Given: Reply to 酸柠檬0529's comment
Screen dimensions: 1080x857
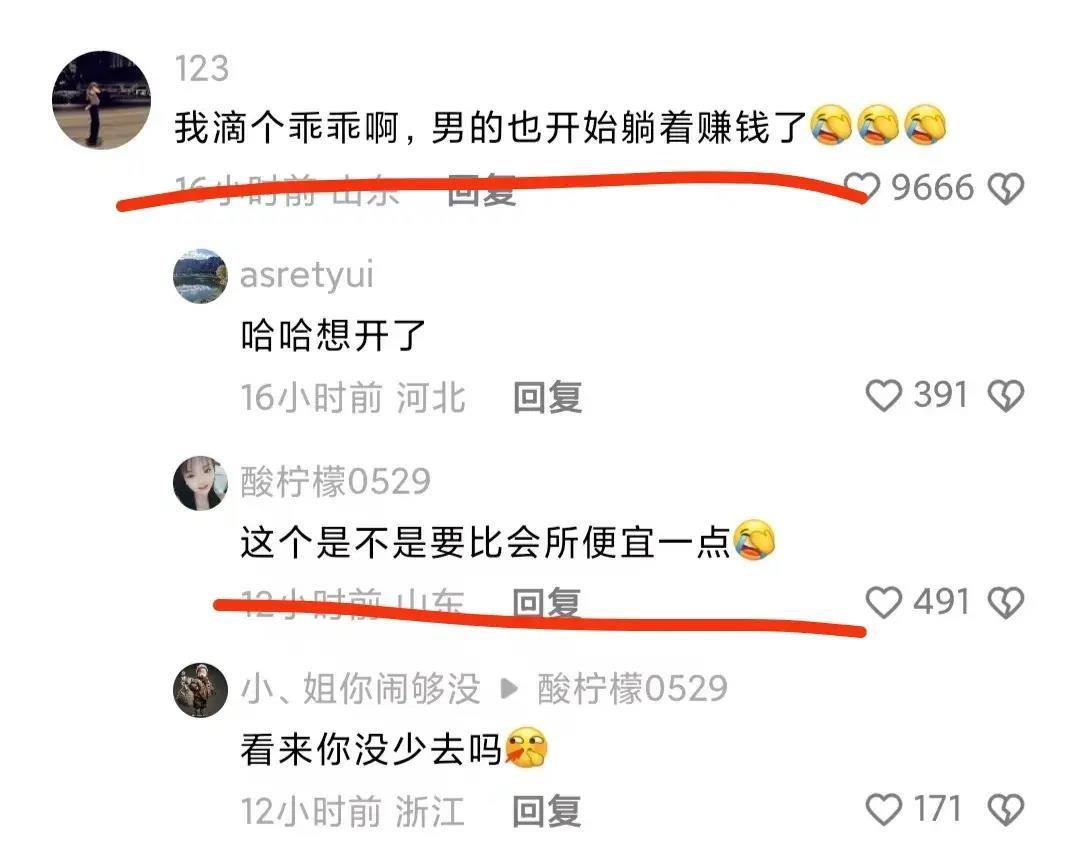Looking at the screenshot, I should coord(548,604).
